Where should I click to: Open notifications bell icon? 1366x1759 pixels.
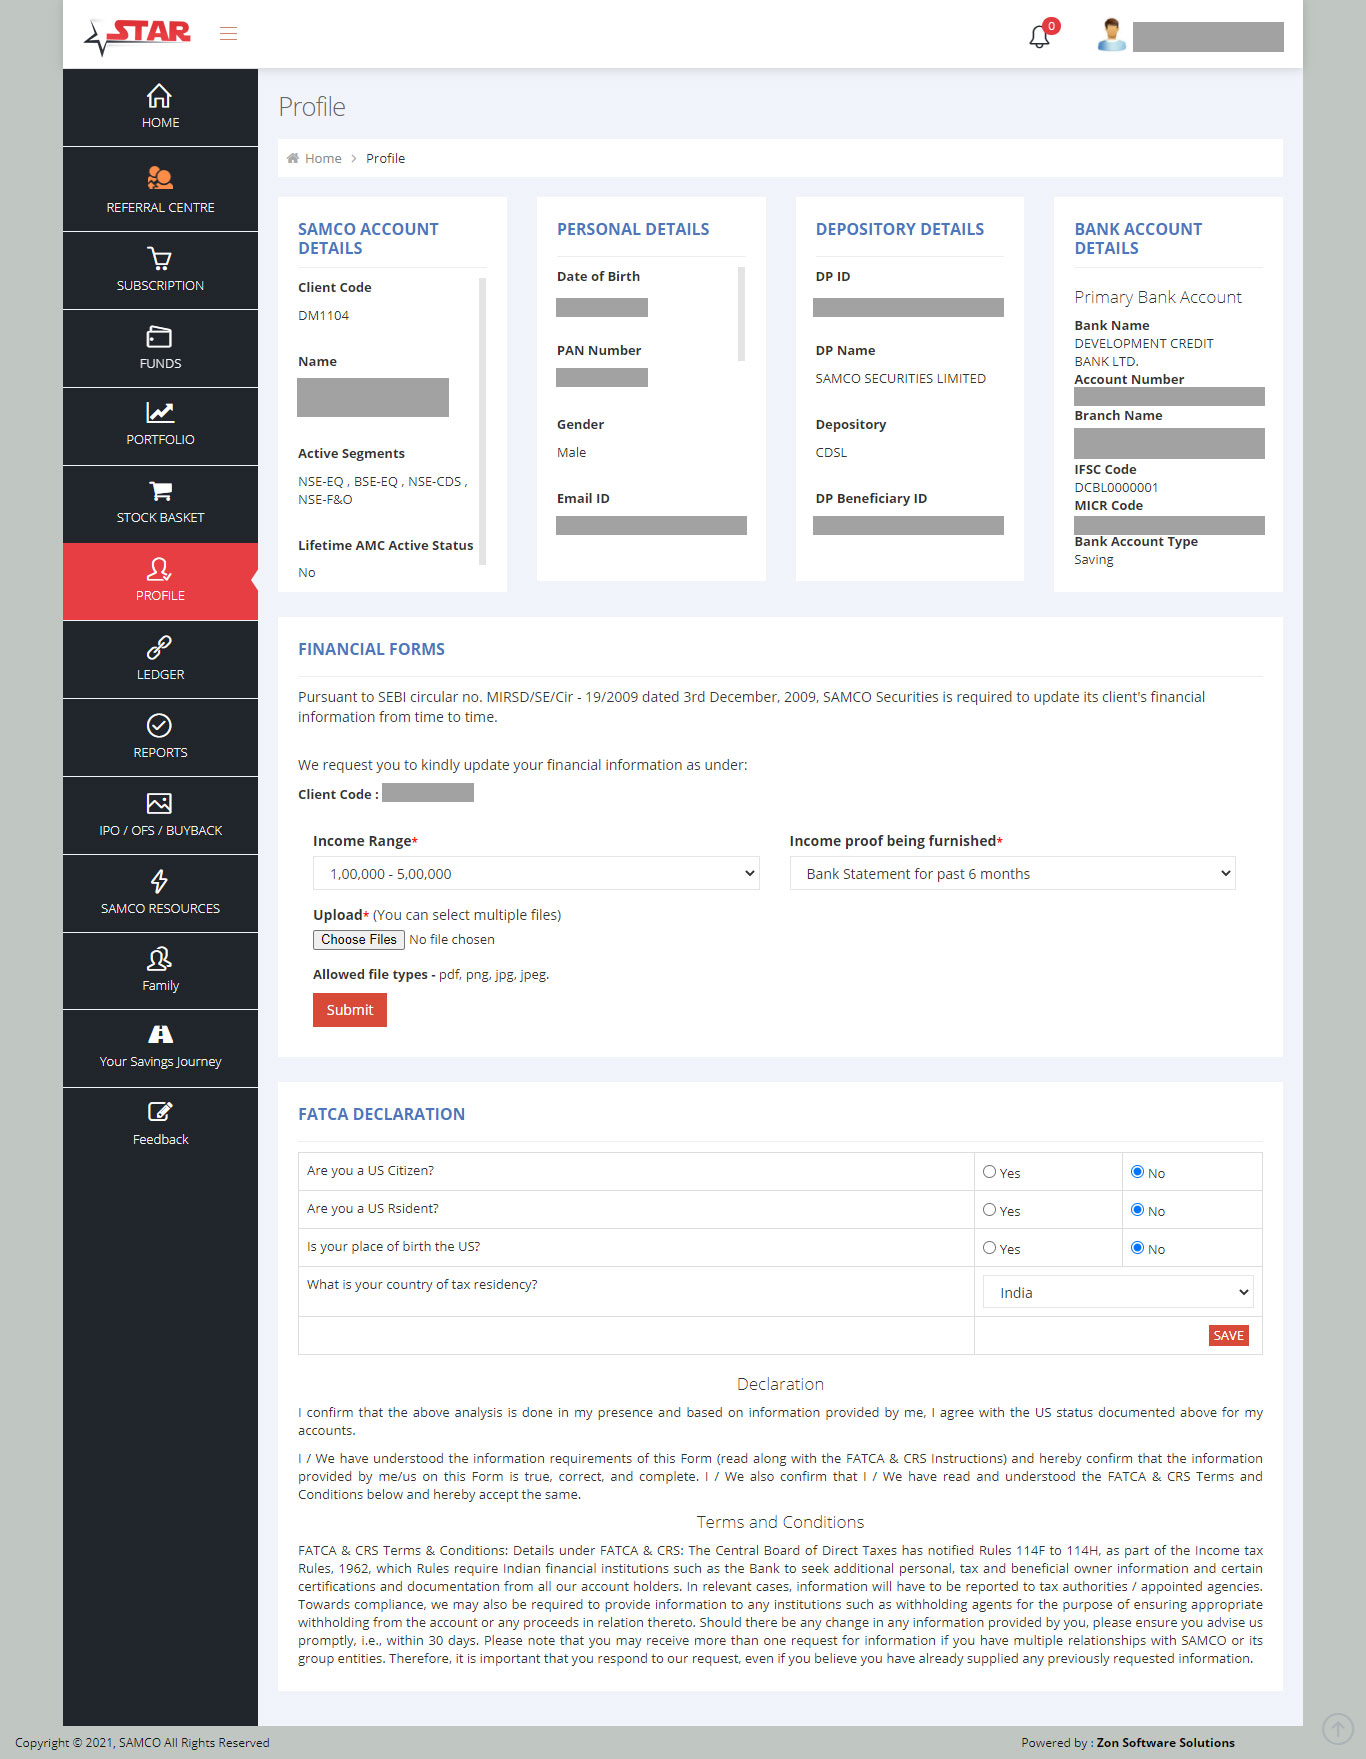[1040, 36]
